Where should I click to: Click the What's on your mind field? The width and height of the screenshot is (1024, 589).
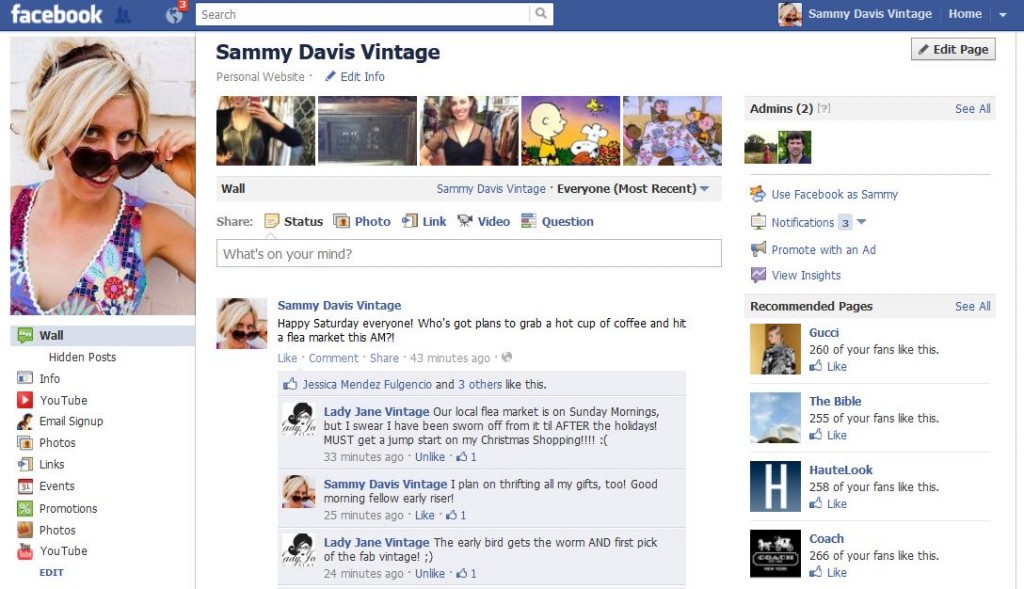pyautogui.click(x=469, y=253)
